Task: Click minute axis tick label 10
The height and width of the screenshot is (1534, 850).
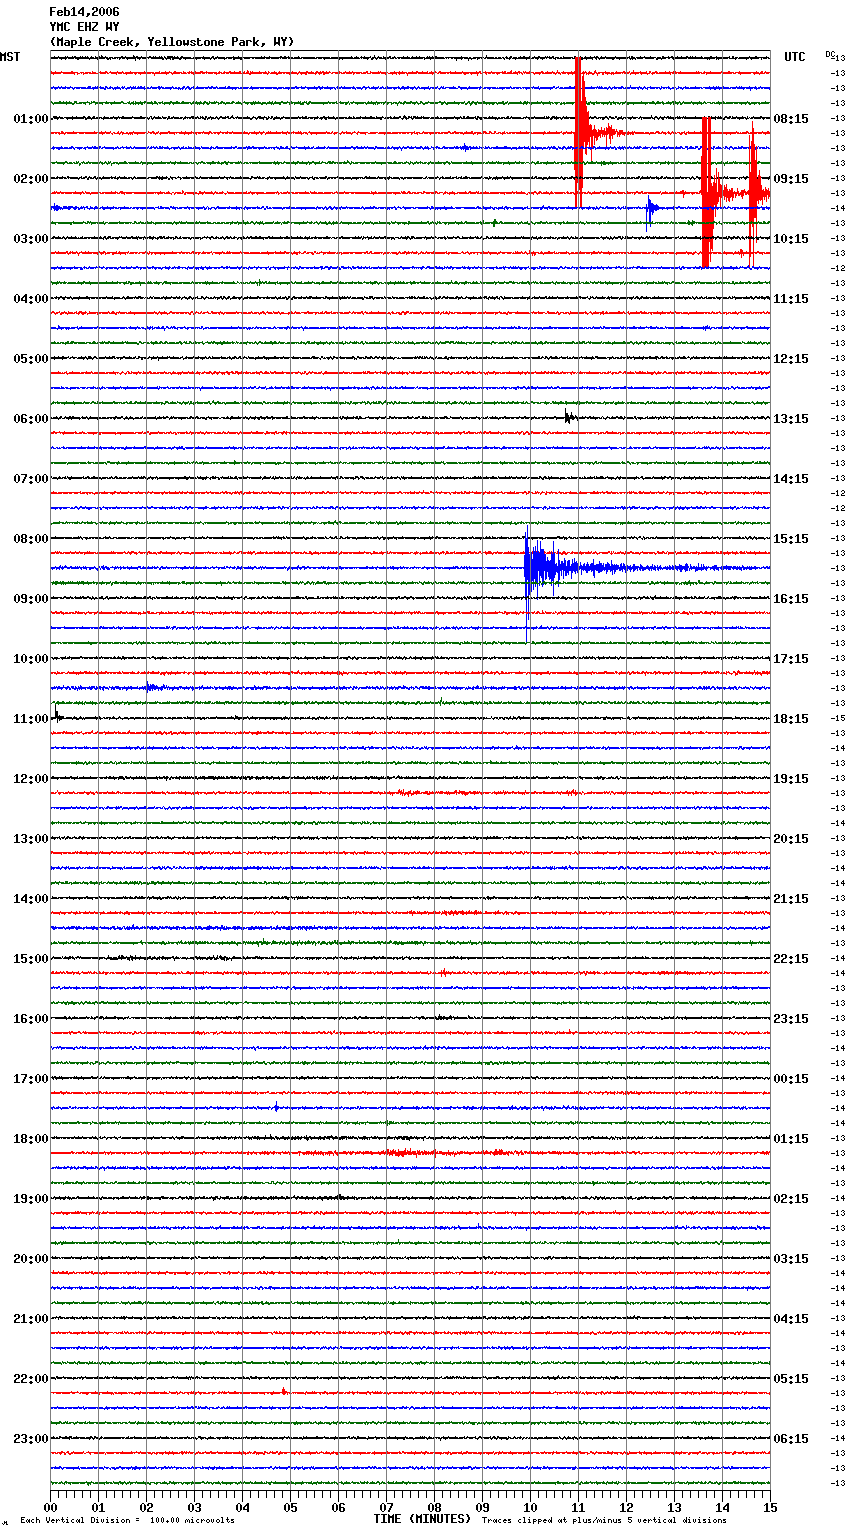Action: [530, 1507]
